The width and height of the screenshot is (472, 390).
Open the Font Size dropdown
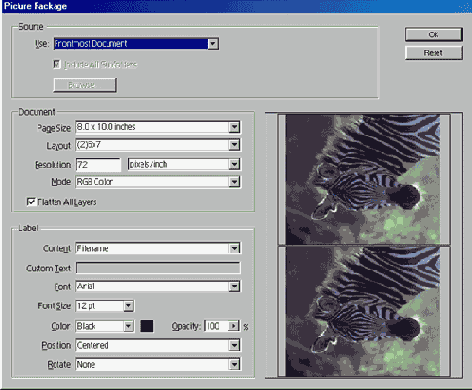105,306
